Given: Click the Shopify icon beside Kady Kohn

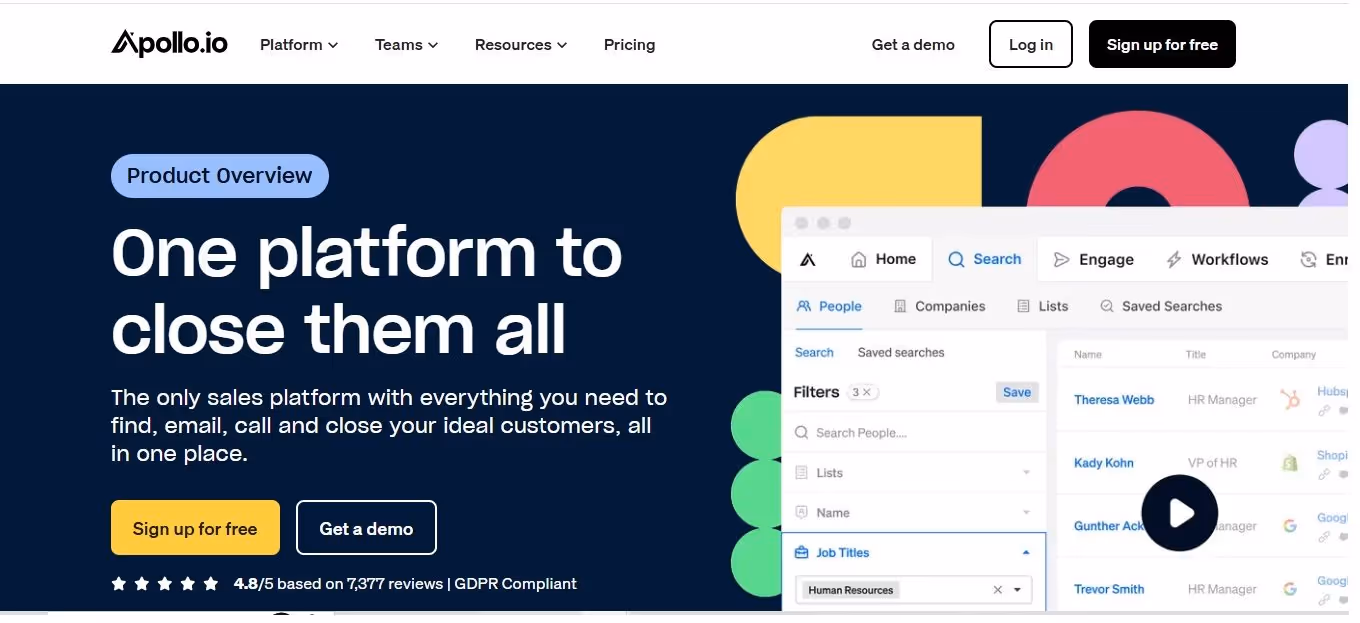Looking at the screenshot, I should (x=1290, y=461).
